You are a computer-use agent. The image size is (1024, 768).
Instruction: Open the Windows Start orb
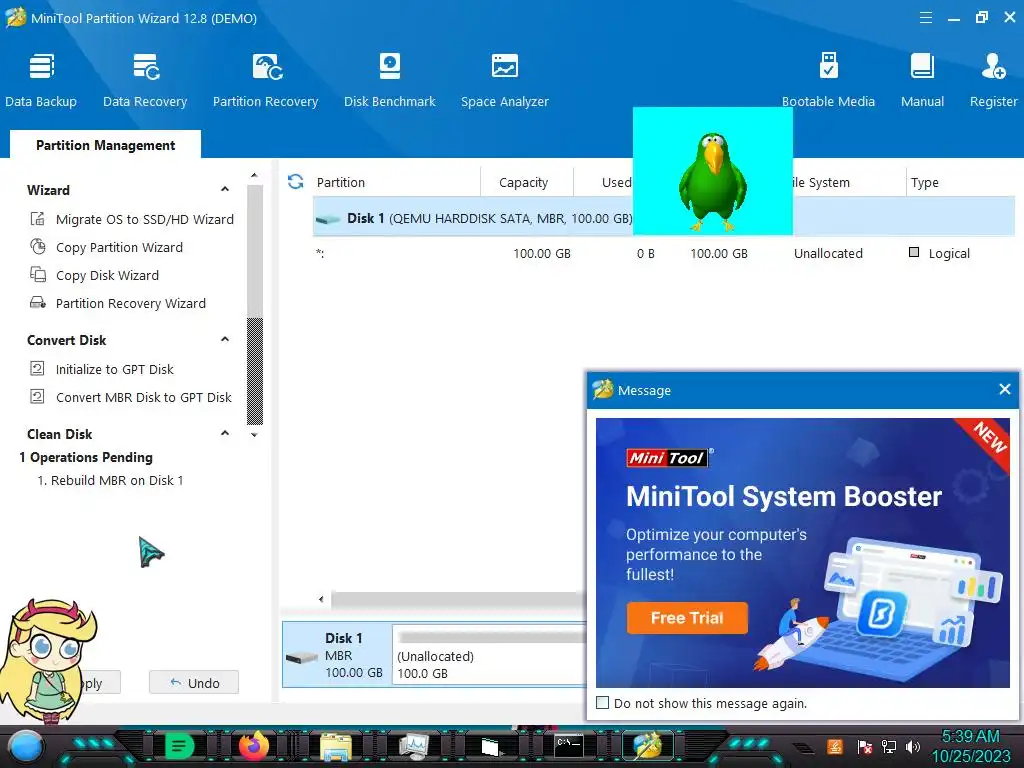[26, 746]
